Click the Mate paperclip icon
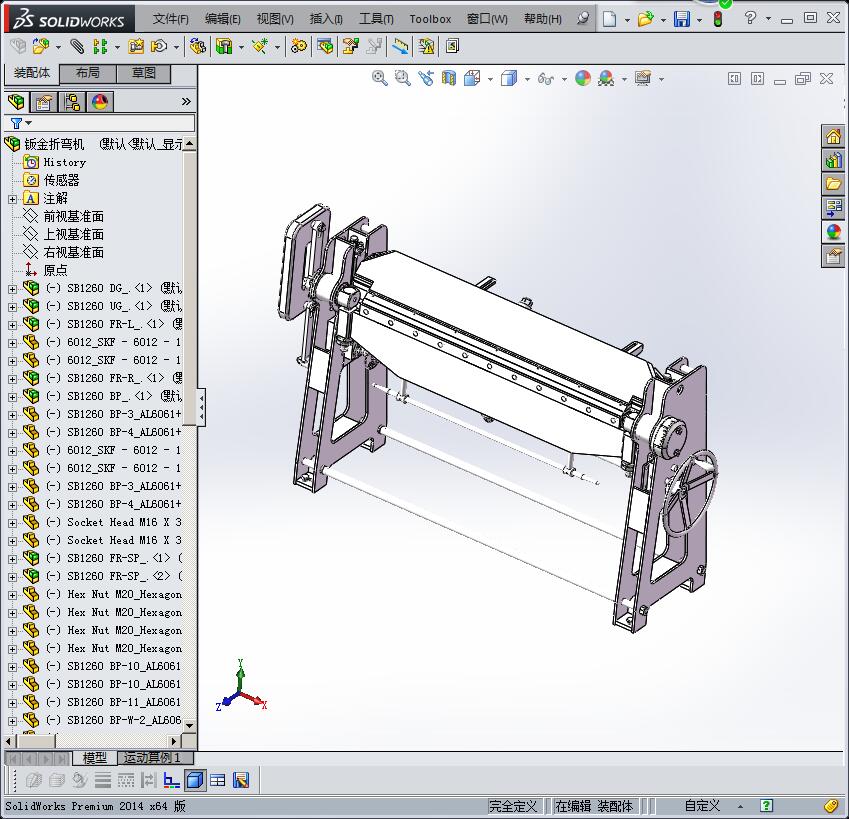The image size is (849, 819). coord(77,47)
